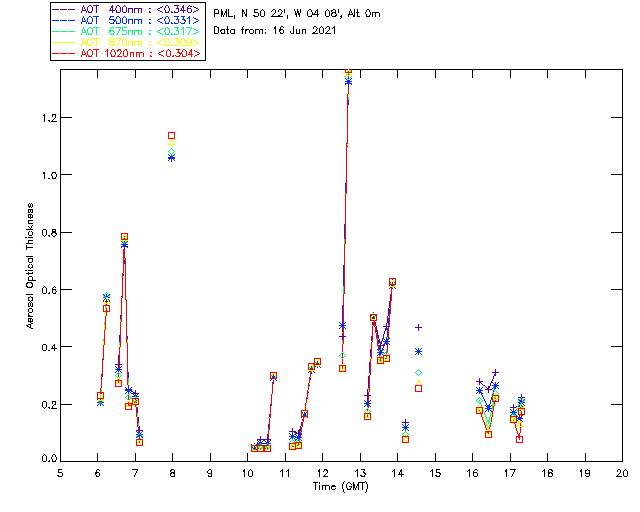
Task: Click the x-axis tick label '13'
Action: coord(360,473)
